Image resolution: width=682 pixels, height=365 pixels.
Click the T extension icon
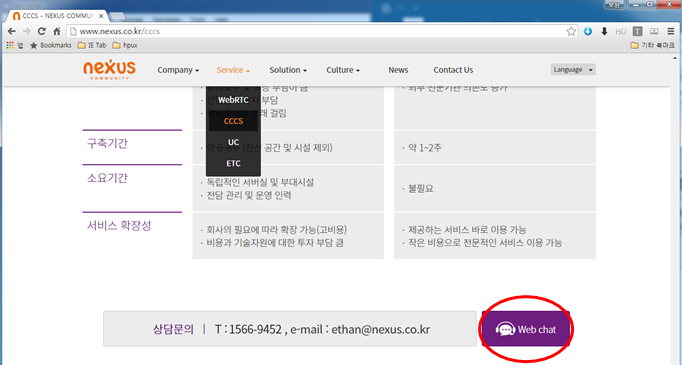[638, 31]
